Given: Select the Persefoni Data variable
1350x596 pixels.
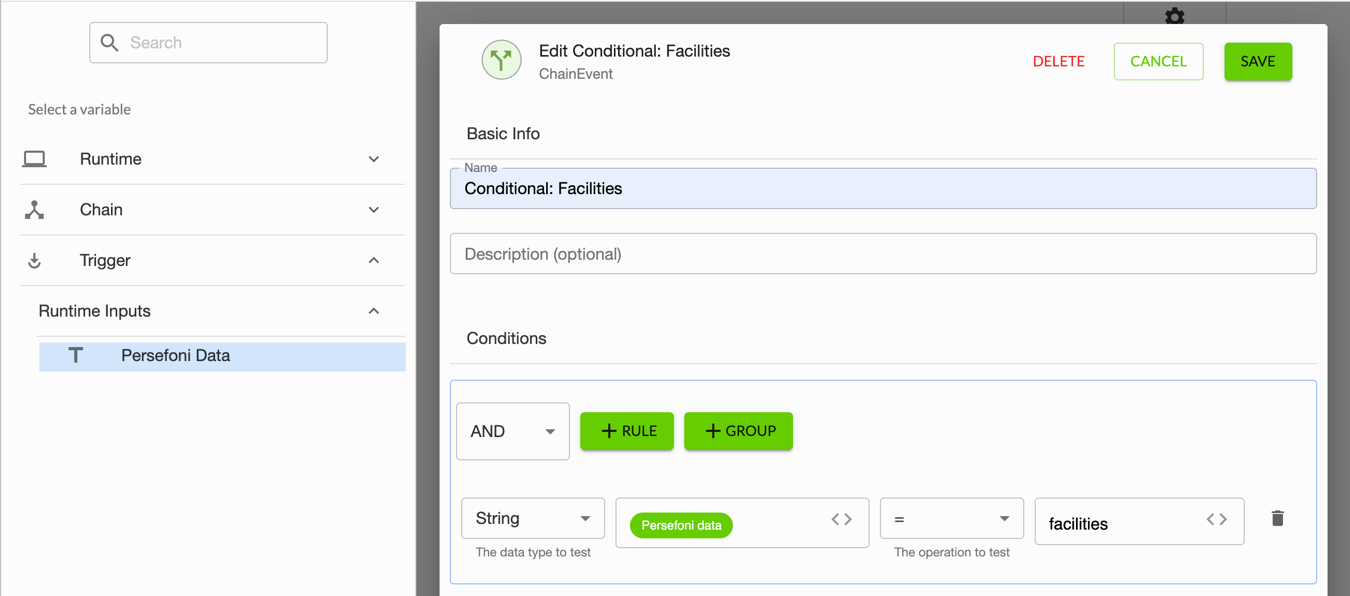Looking at the screenshot, I should [x=222, y=355].
